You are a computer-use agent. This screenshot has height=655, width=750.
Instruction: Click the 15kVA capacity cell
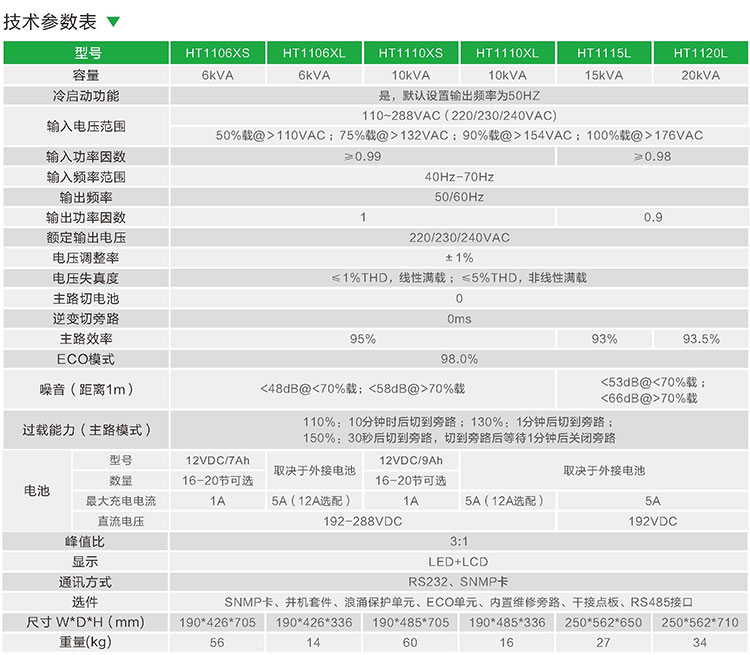[604, 75]
